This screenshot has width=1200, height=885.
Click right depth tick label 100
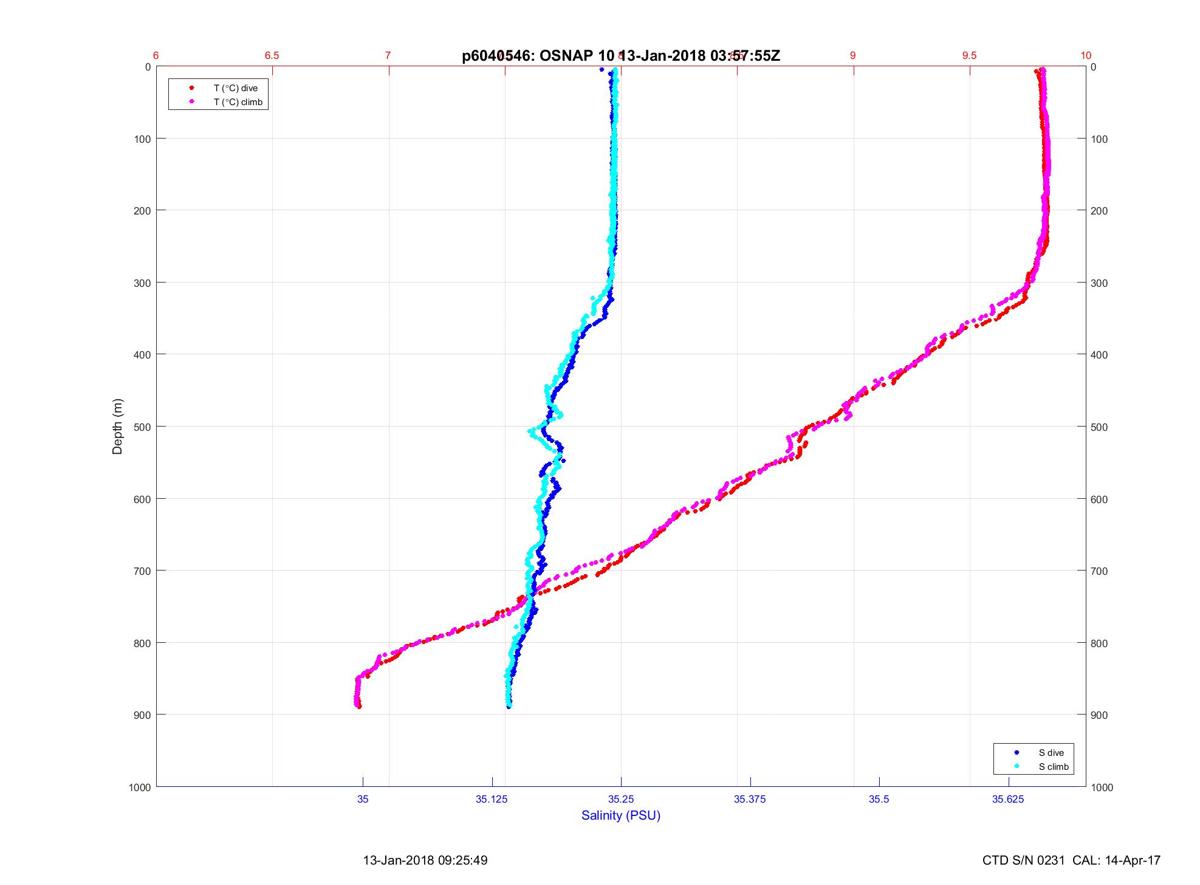pyautogui.click(x=1099, y=139)
